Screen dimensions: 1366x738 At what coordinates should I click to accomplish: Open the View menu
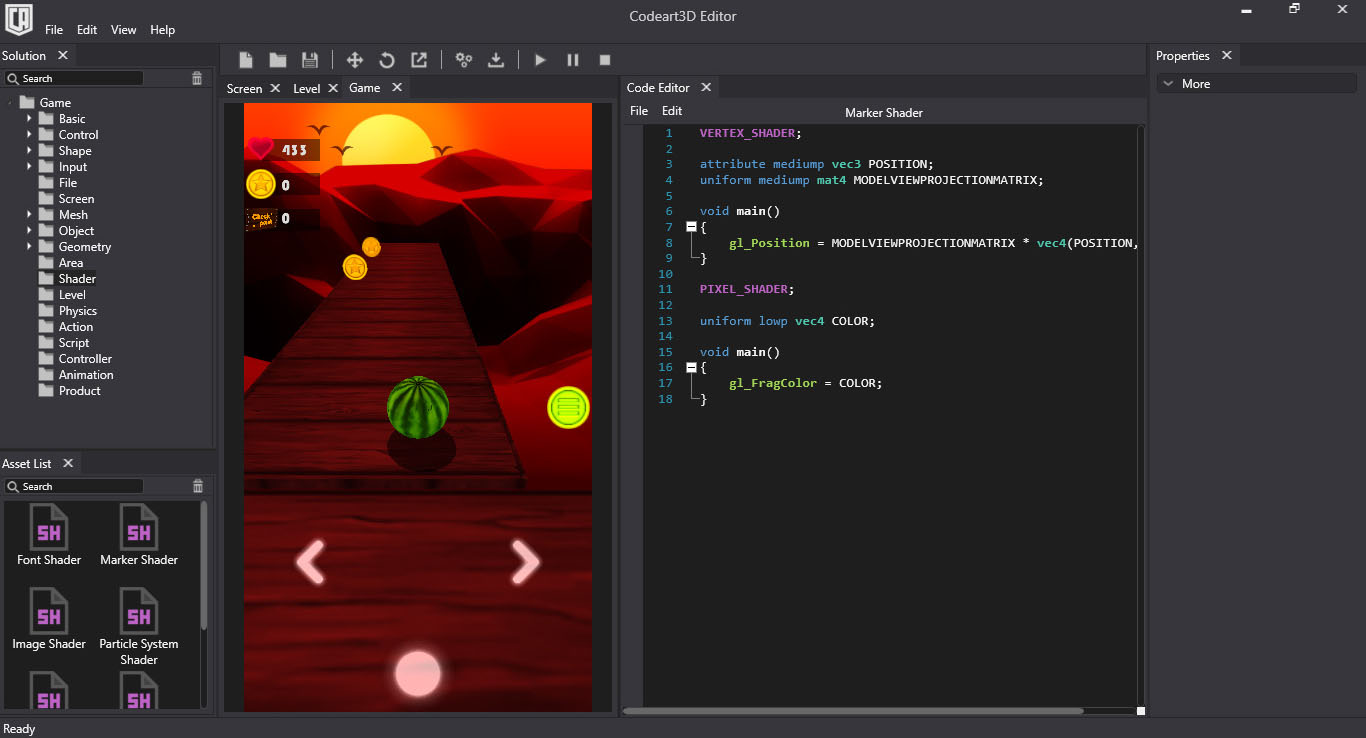[124, 30]
